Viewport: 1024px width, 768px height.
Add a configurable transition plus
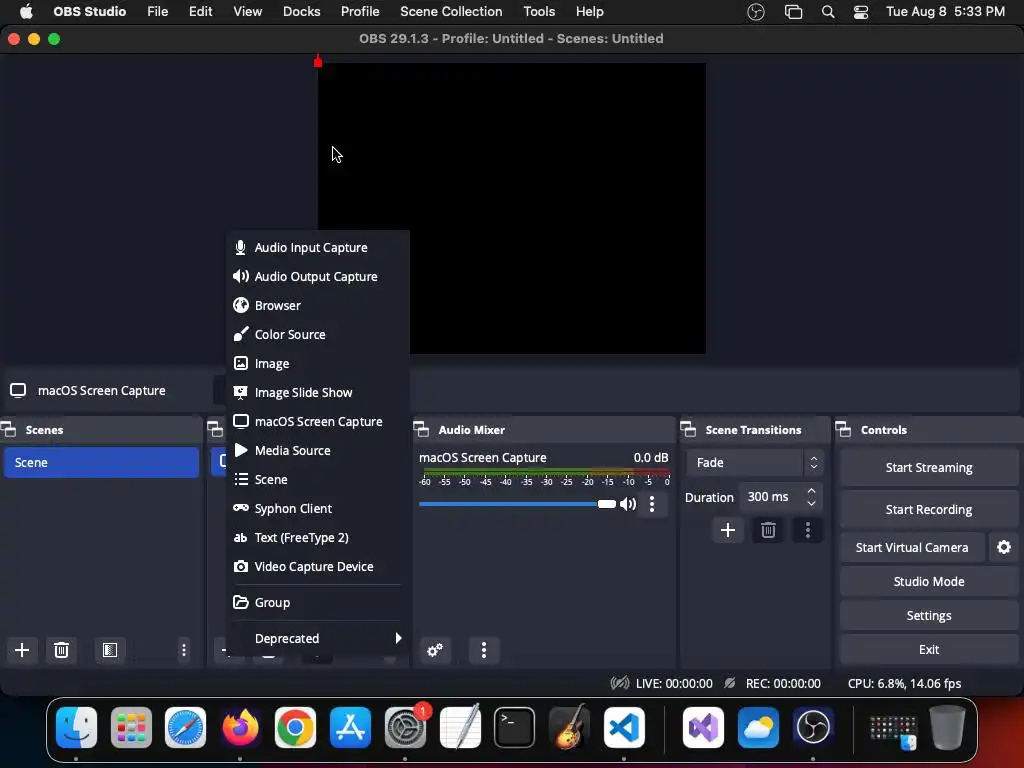tap(728, 530)
